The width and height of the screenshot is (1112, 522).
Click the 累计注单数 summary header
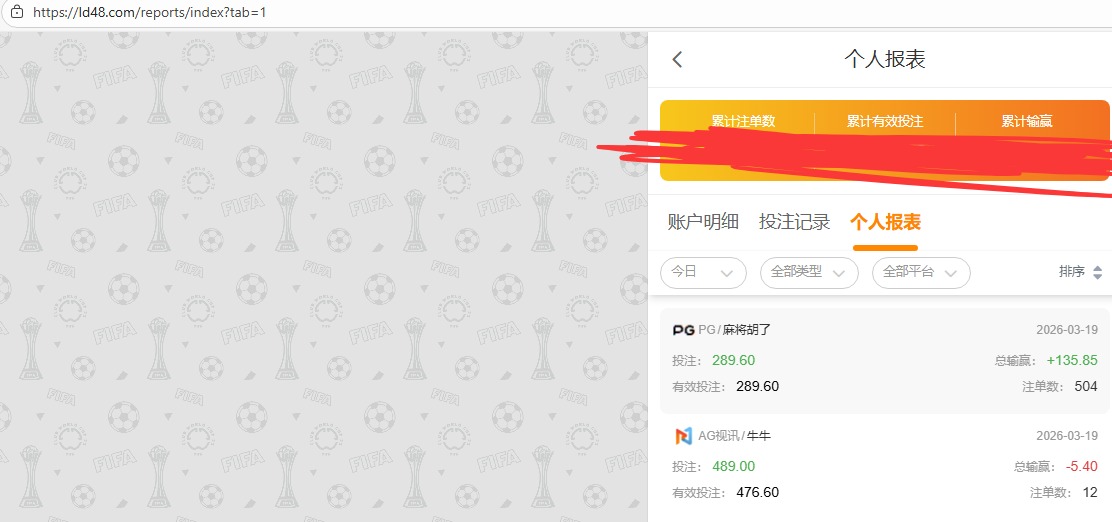click(743, 121)
